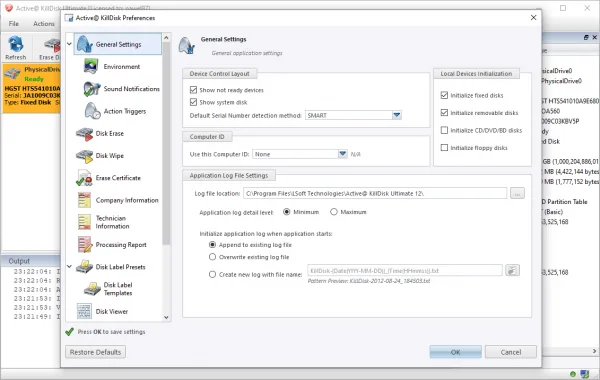
Task: Close the right panel in main window
Action: (595, 37)
